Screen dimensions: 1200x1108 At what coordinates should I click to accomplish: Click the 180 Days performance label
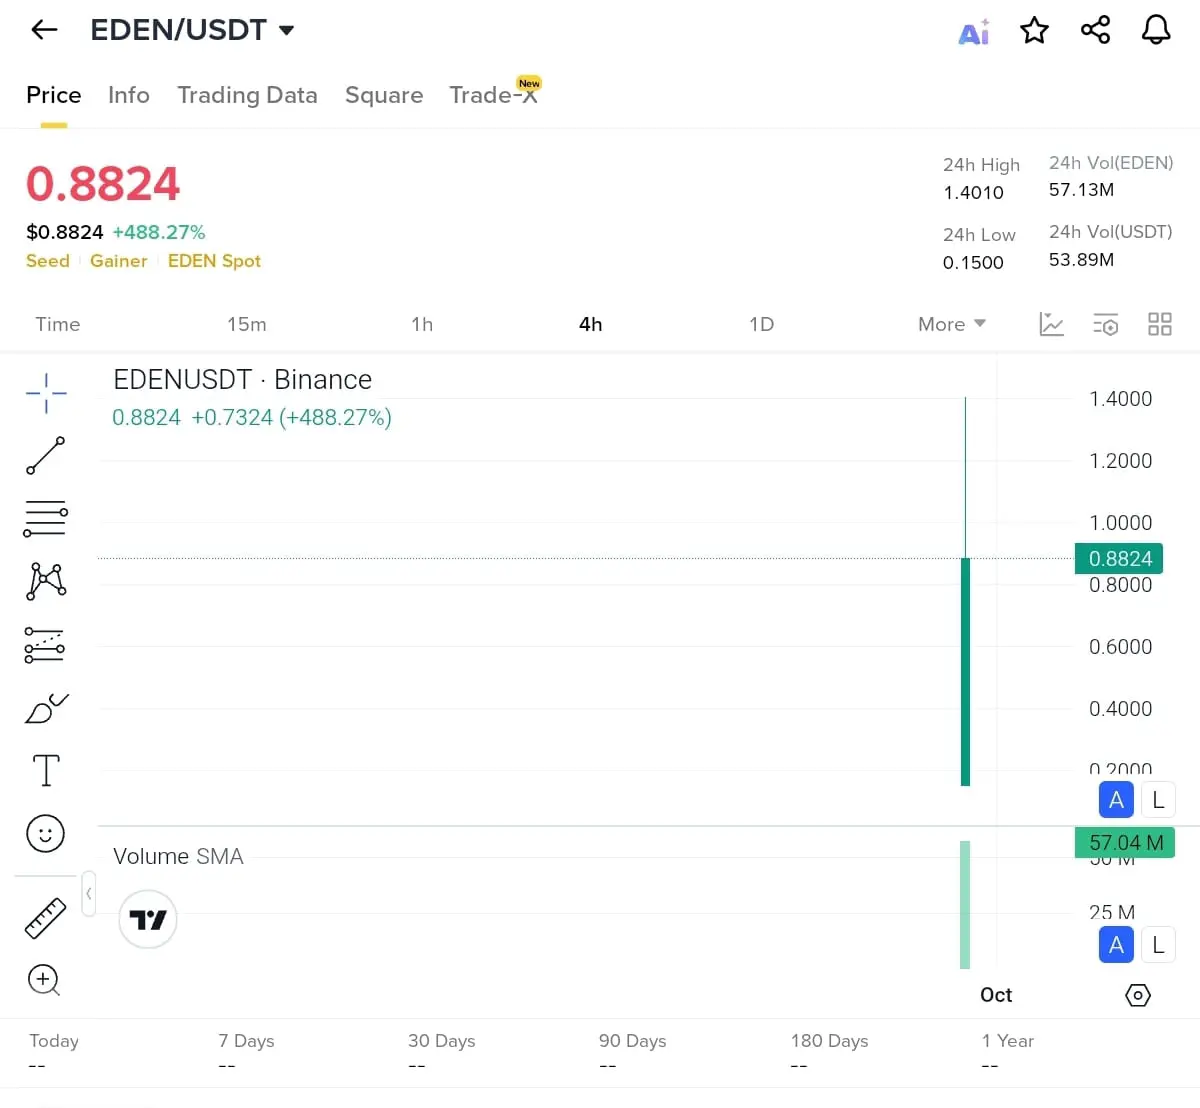(830, 1041)
